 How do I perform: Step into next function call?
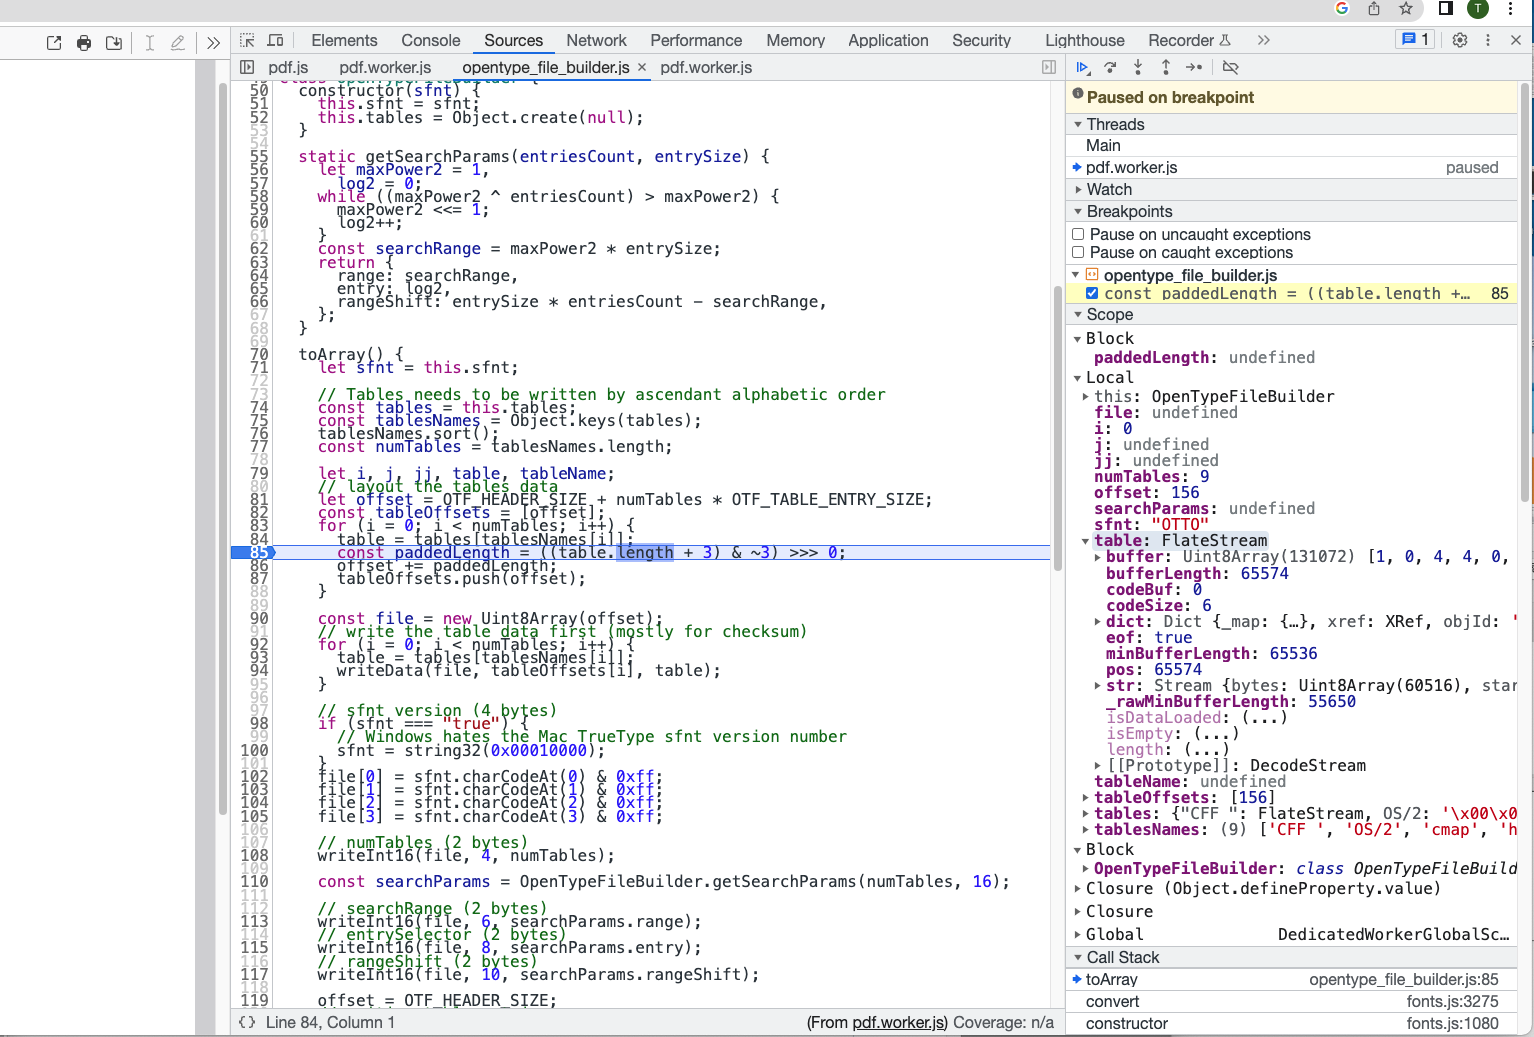[x=1138, y=67]
